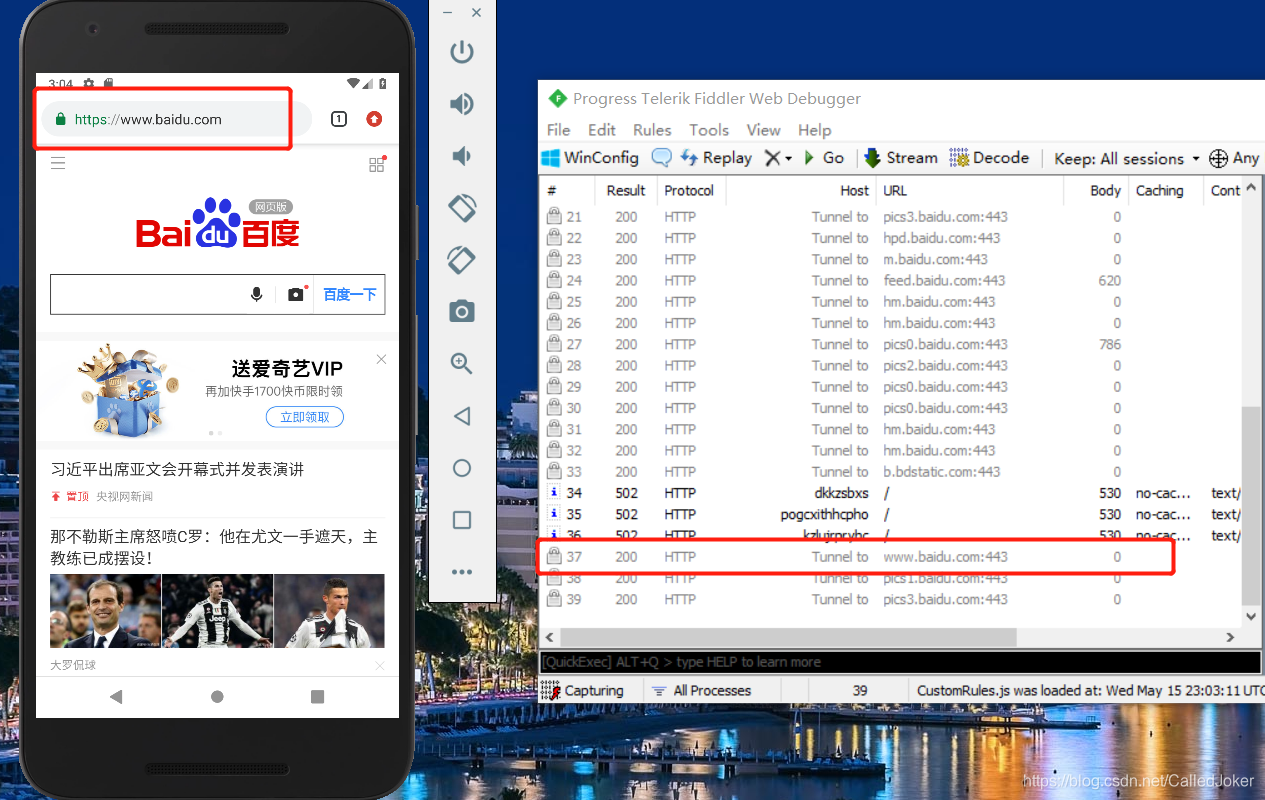Sort by the Body column header

click(1095, 190)
